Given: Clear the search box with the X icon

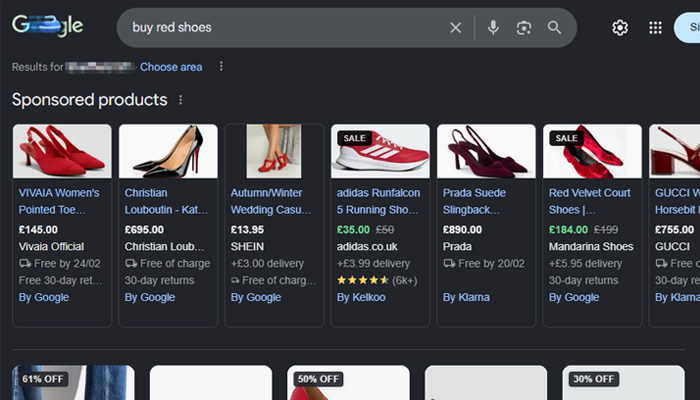Looking at the screenshot, I should (455, 28).
